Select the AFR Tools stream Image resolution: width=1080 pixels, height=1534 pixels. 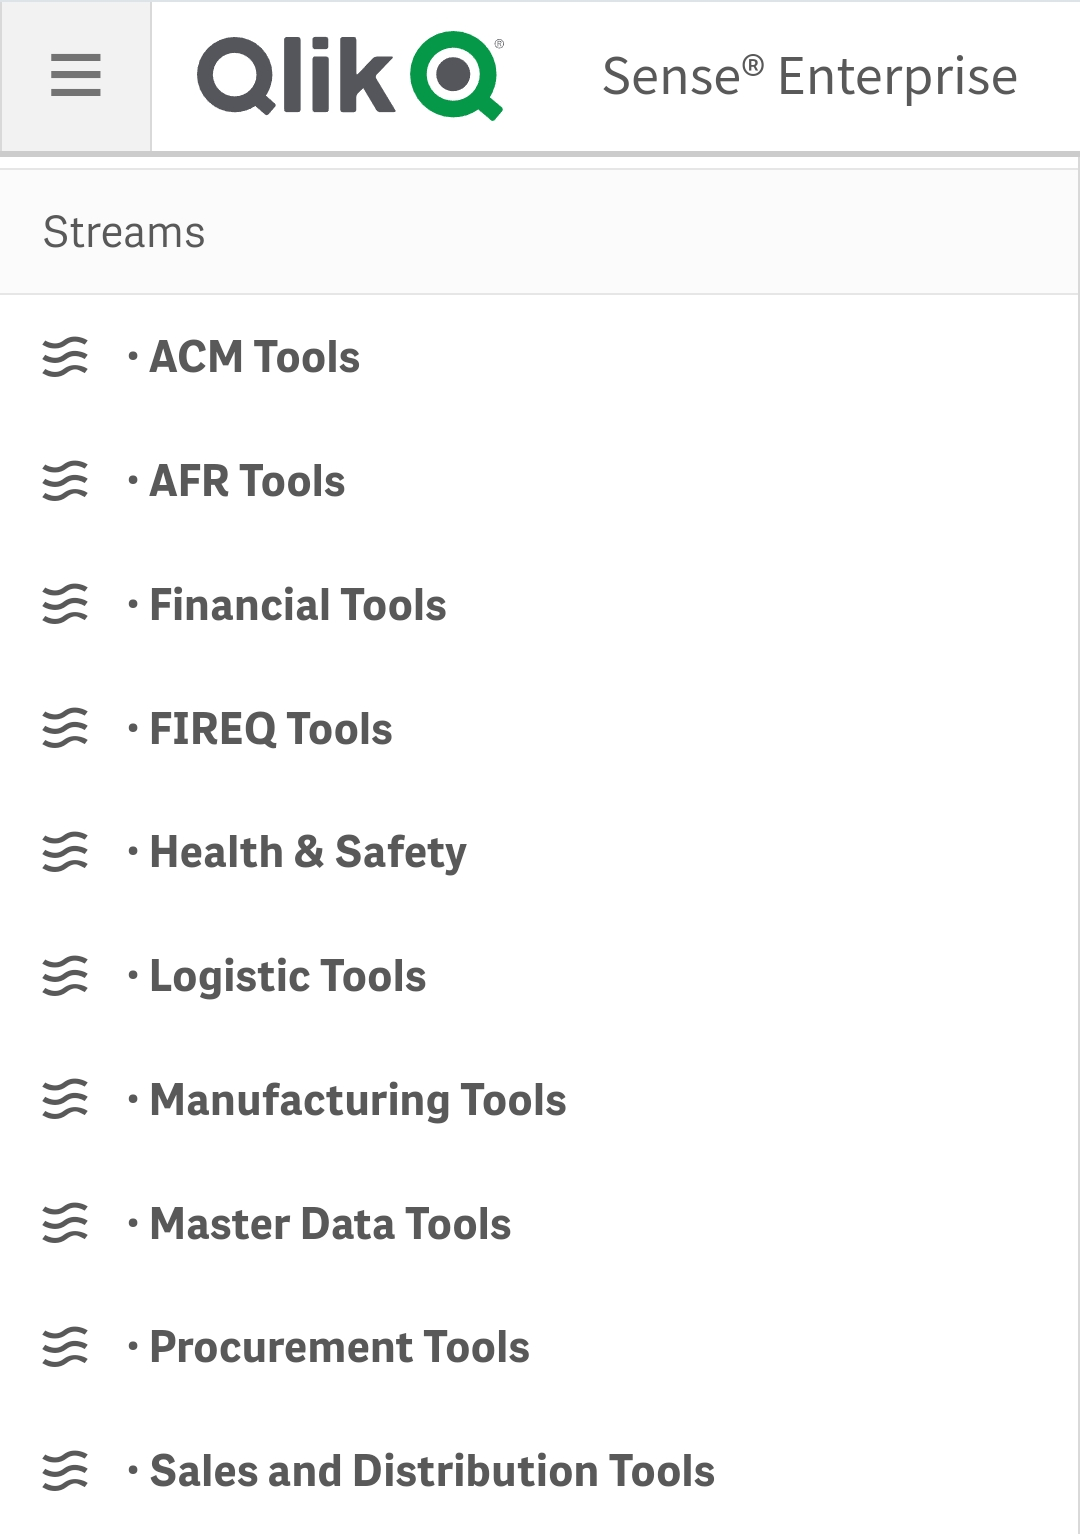[539, 481]
